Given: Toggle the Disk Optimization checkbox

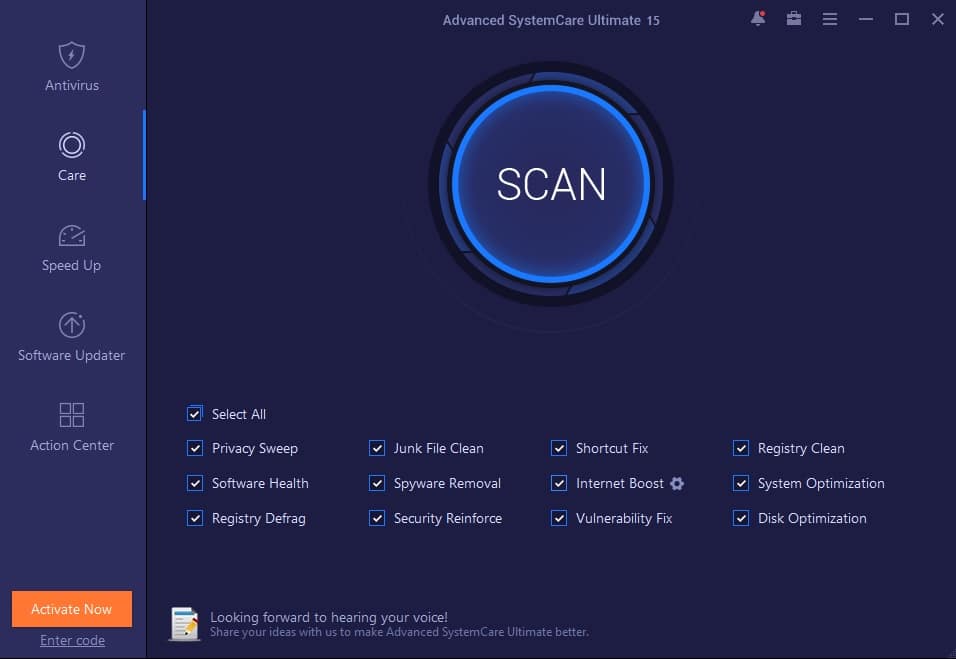Looking at the screenshot, I should point(741,519).
